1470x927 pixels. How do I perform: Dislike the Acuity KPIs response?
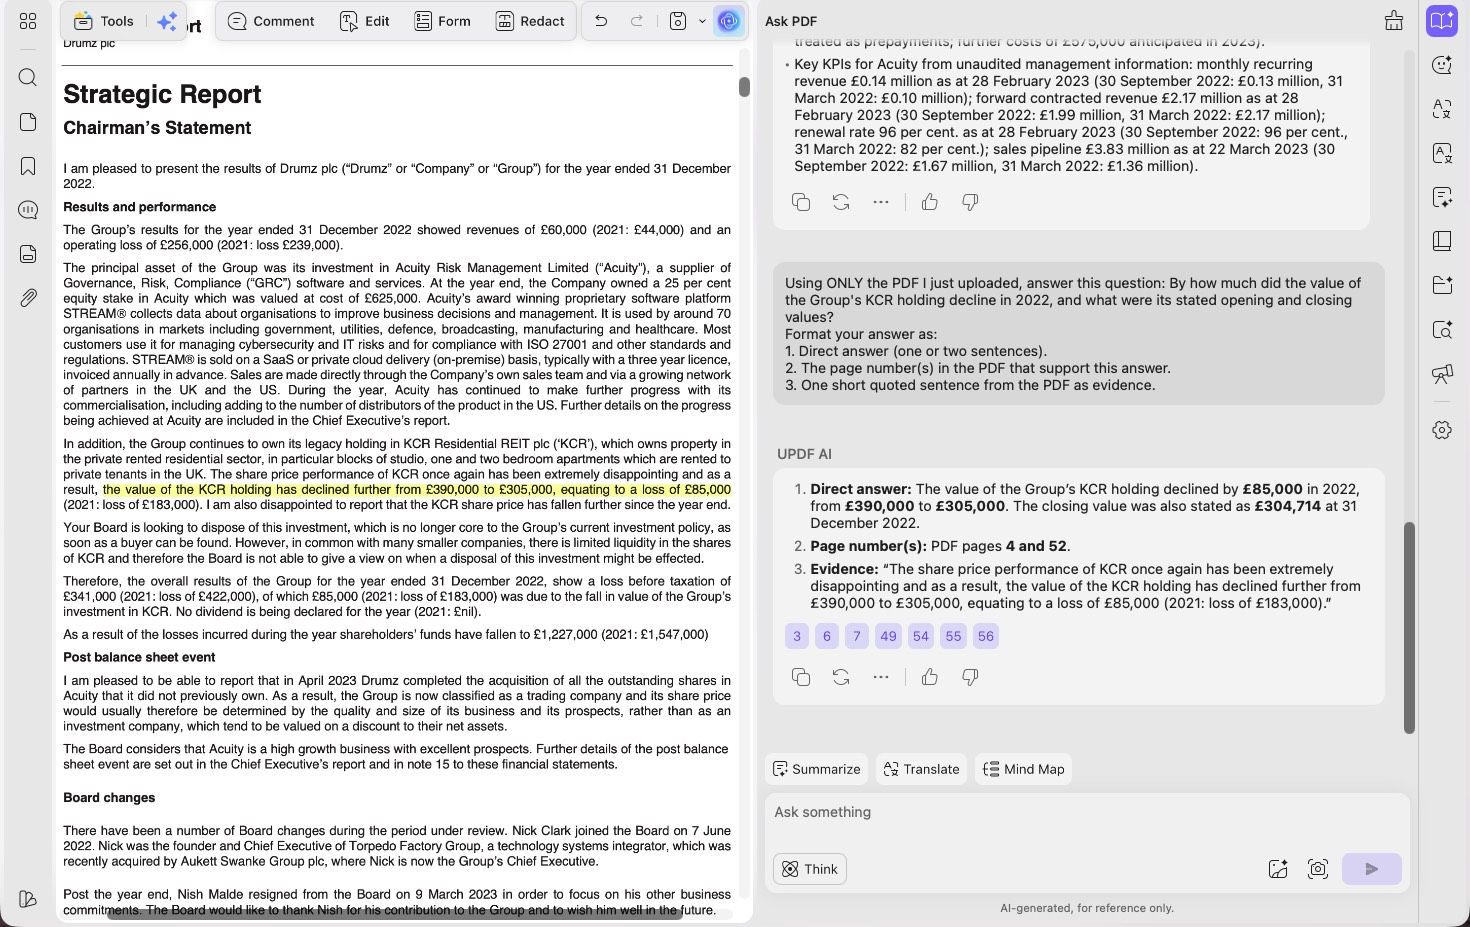pyautogui.click(x=970, y=202)
